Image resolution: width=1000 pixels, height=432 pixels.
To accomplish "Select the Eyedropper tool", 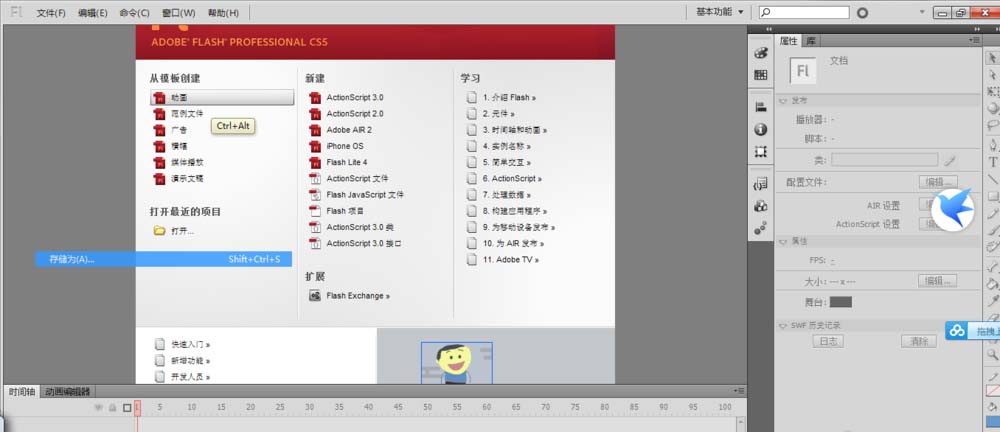I will (992, 301).
